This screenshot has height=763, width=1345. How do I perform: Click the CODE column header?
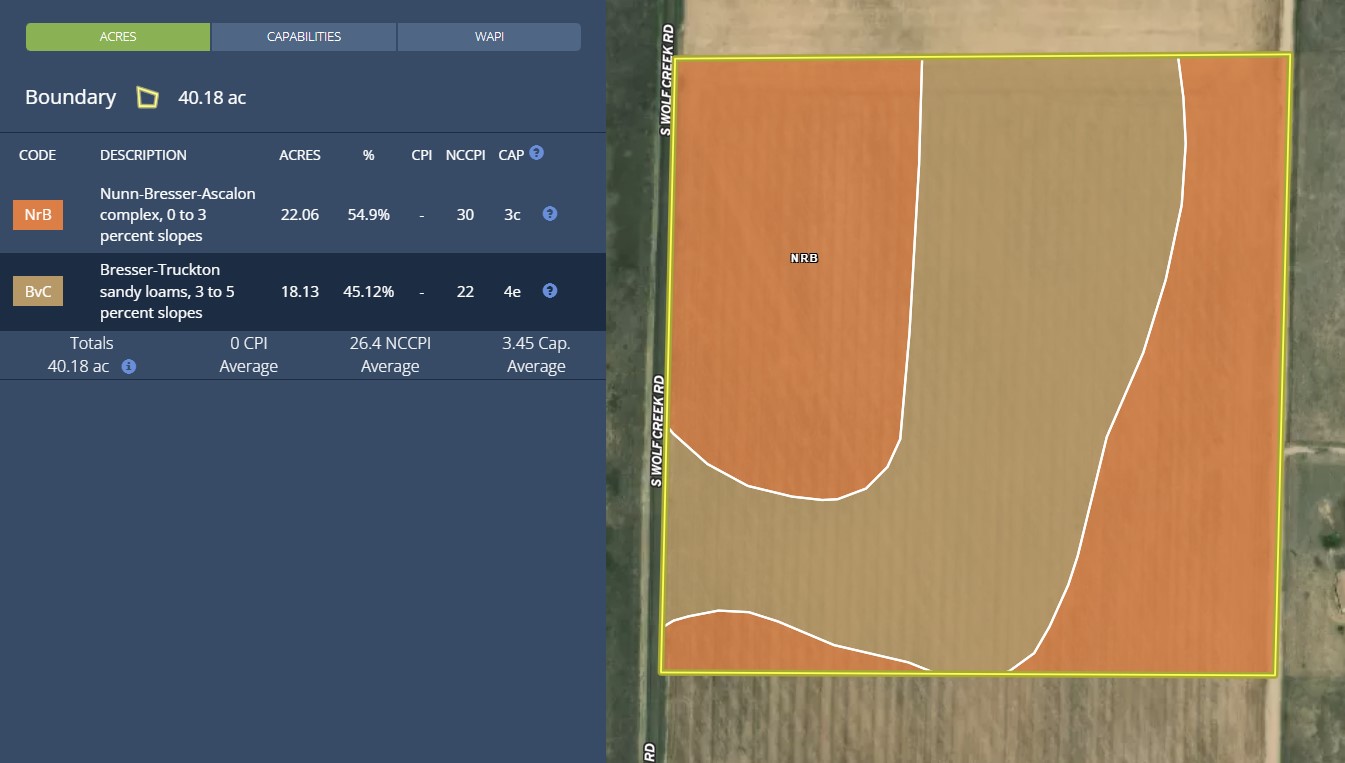pyautogui.click(x=38, y=155)
